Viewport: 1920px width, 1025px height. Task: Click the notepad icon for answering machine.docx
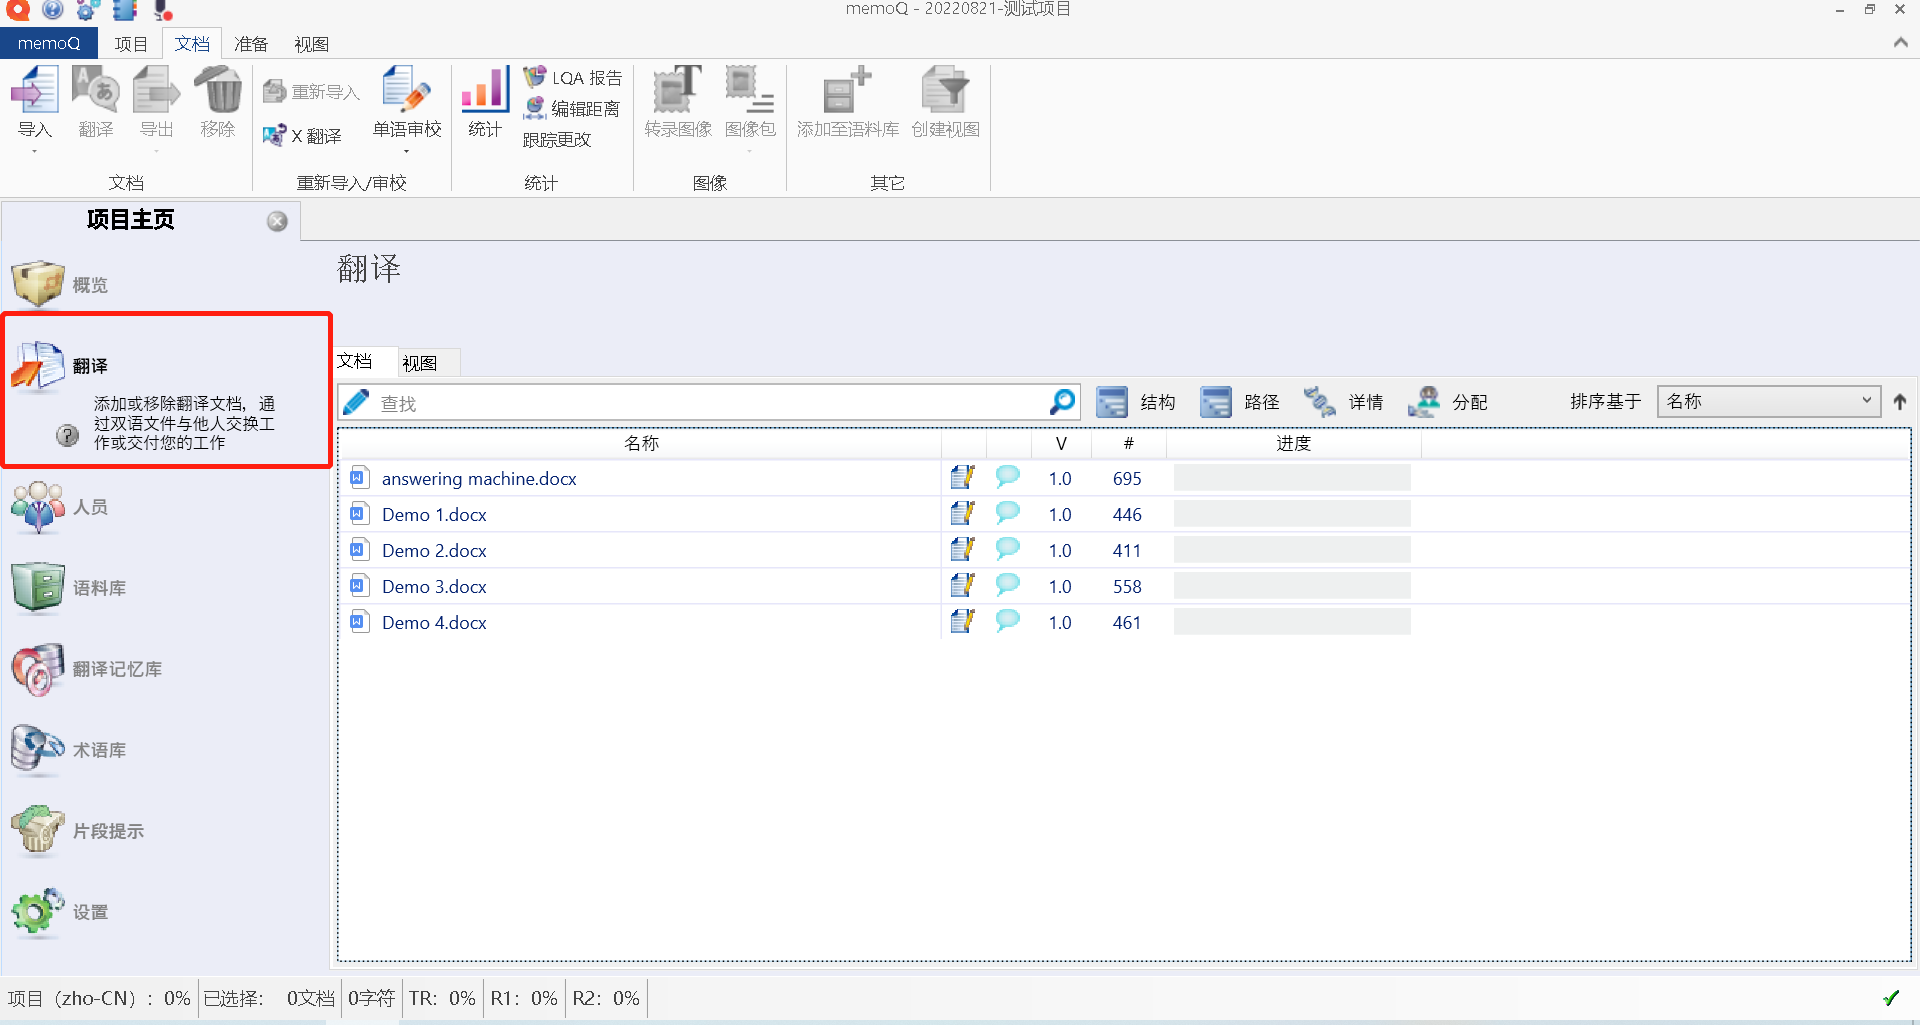962,477
